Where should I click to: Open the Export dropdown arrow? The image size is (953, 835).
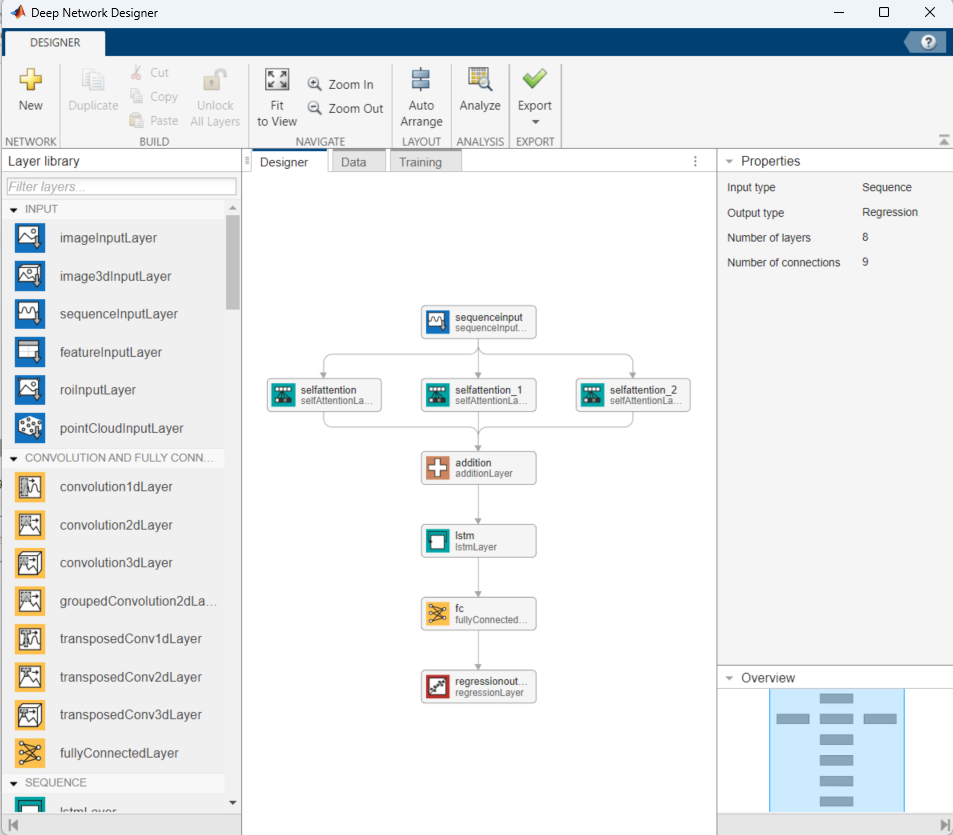[x=535, y=122]
